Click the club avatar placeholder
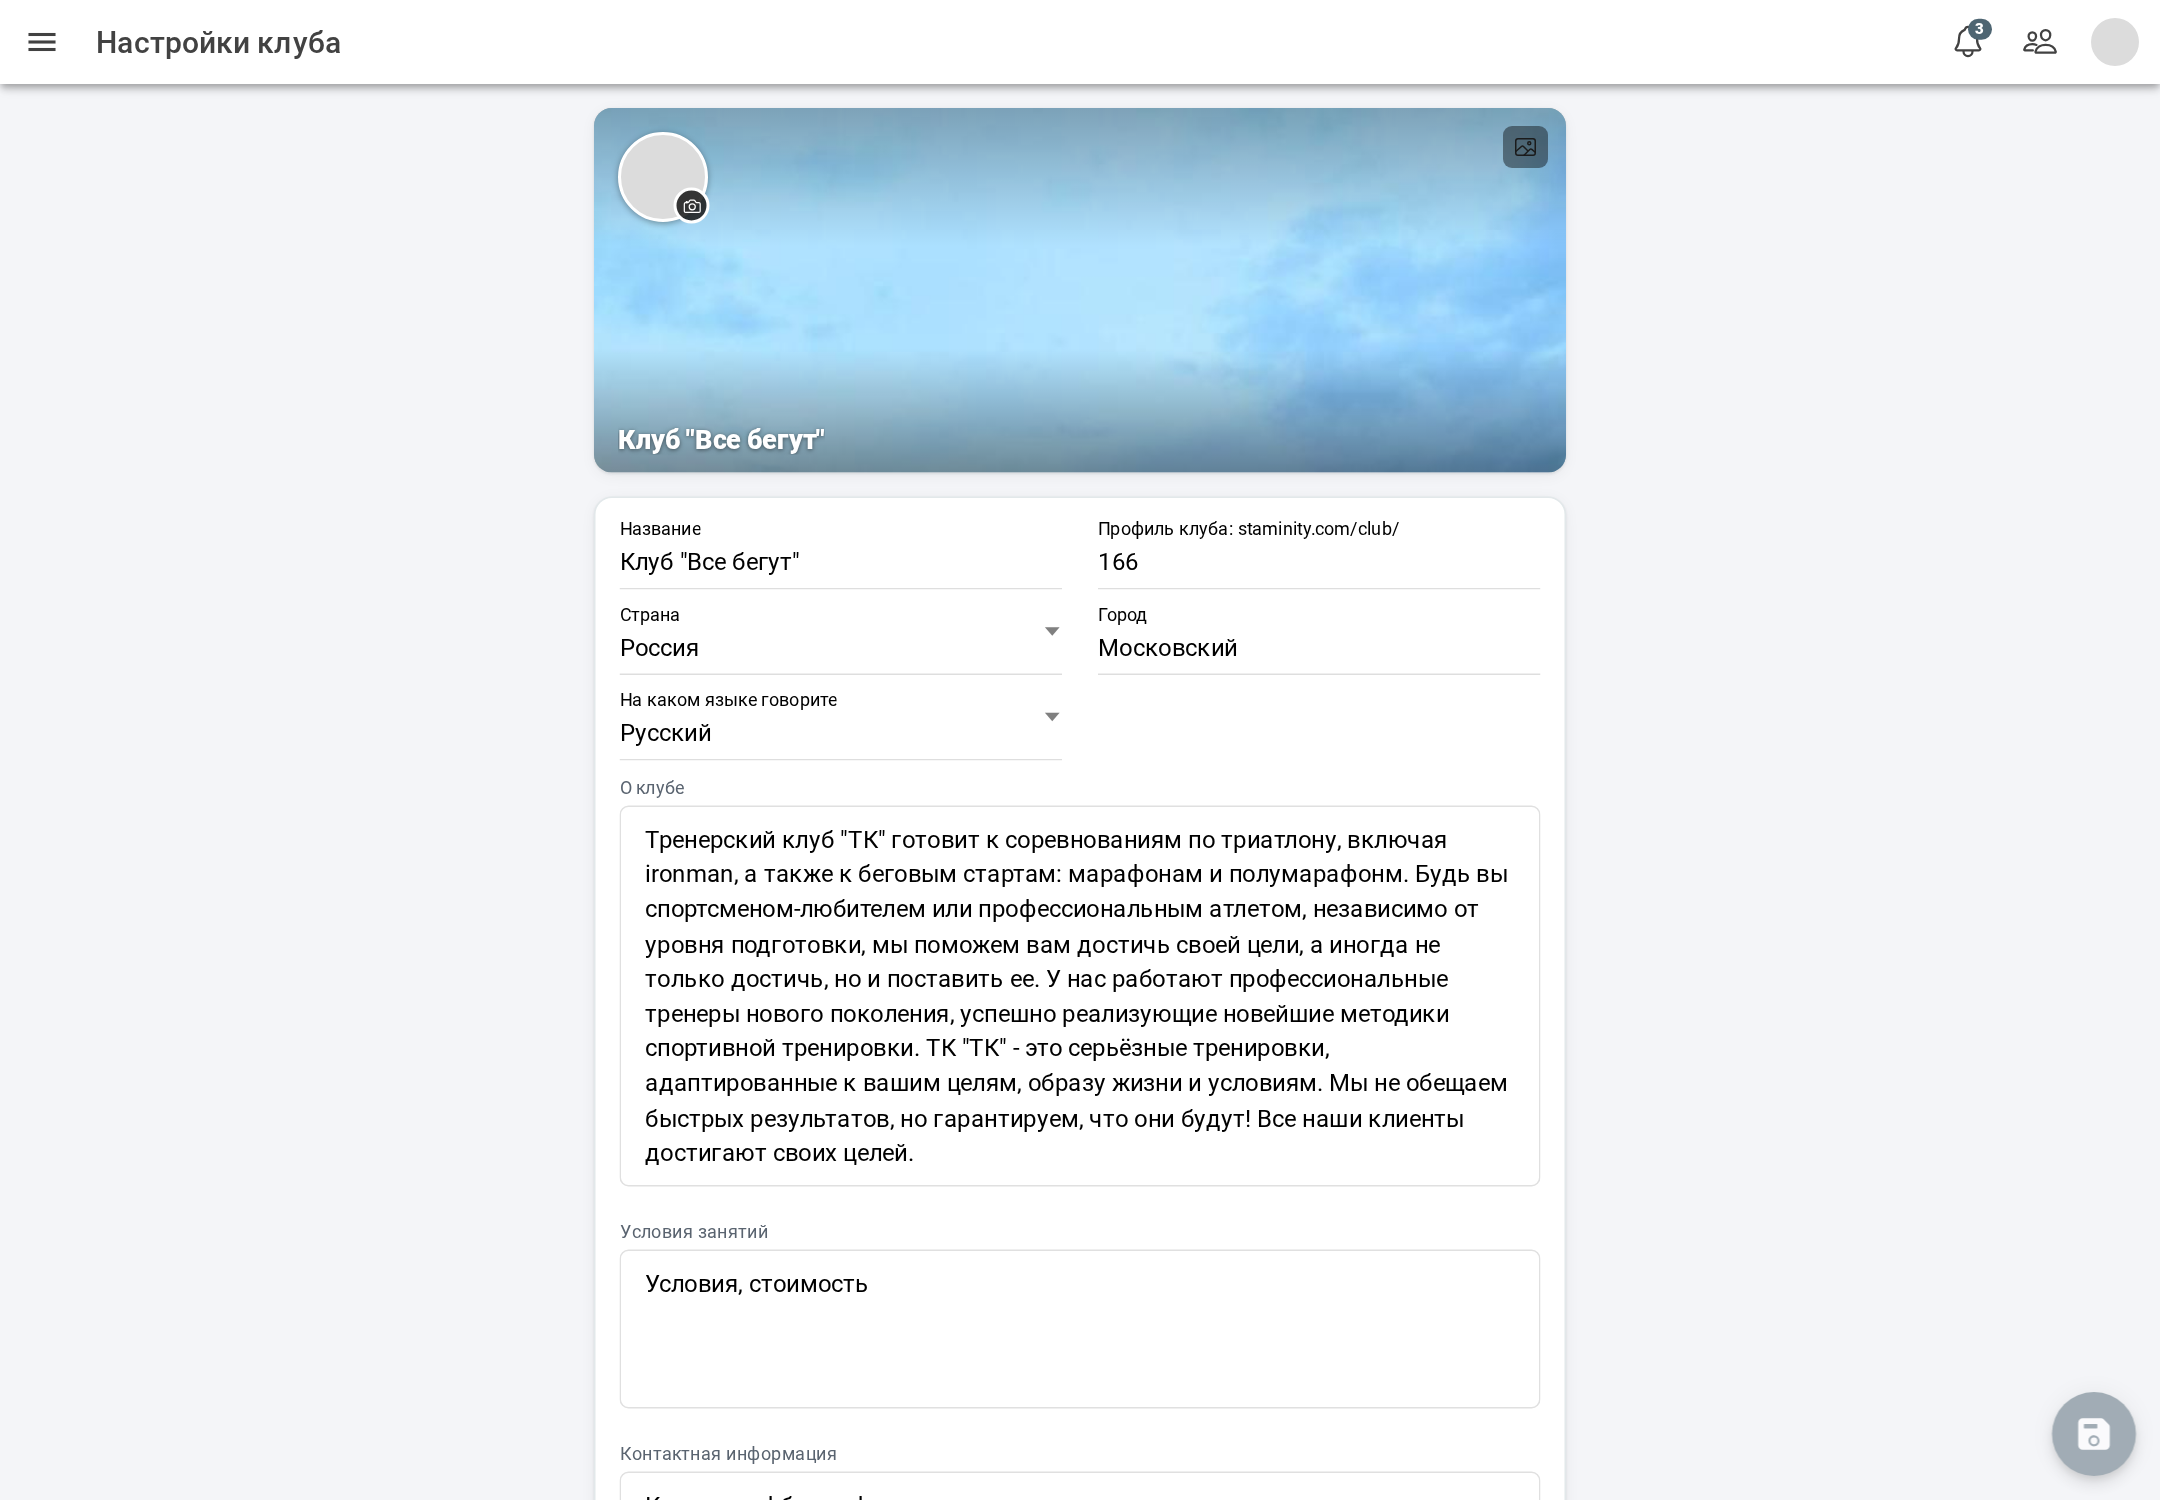The image size is (2160, 1500). tap(662, 176)
